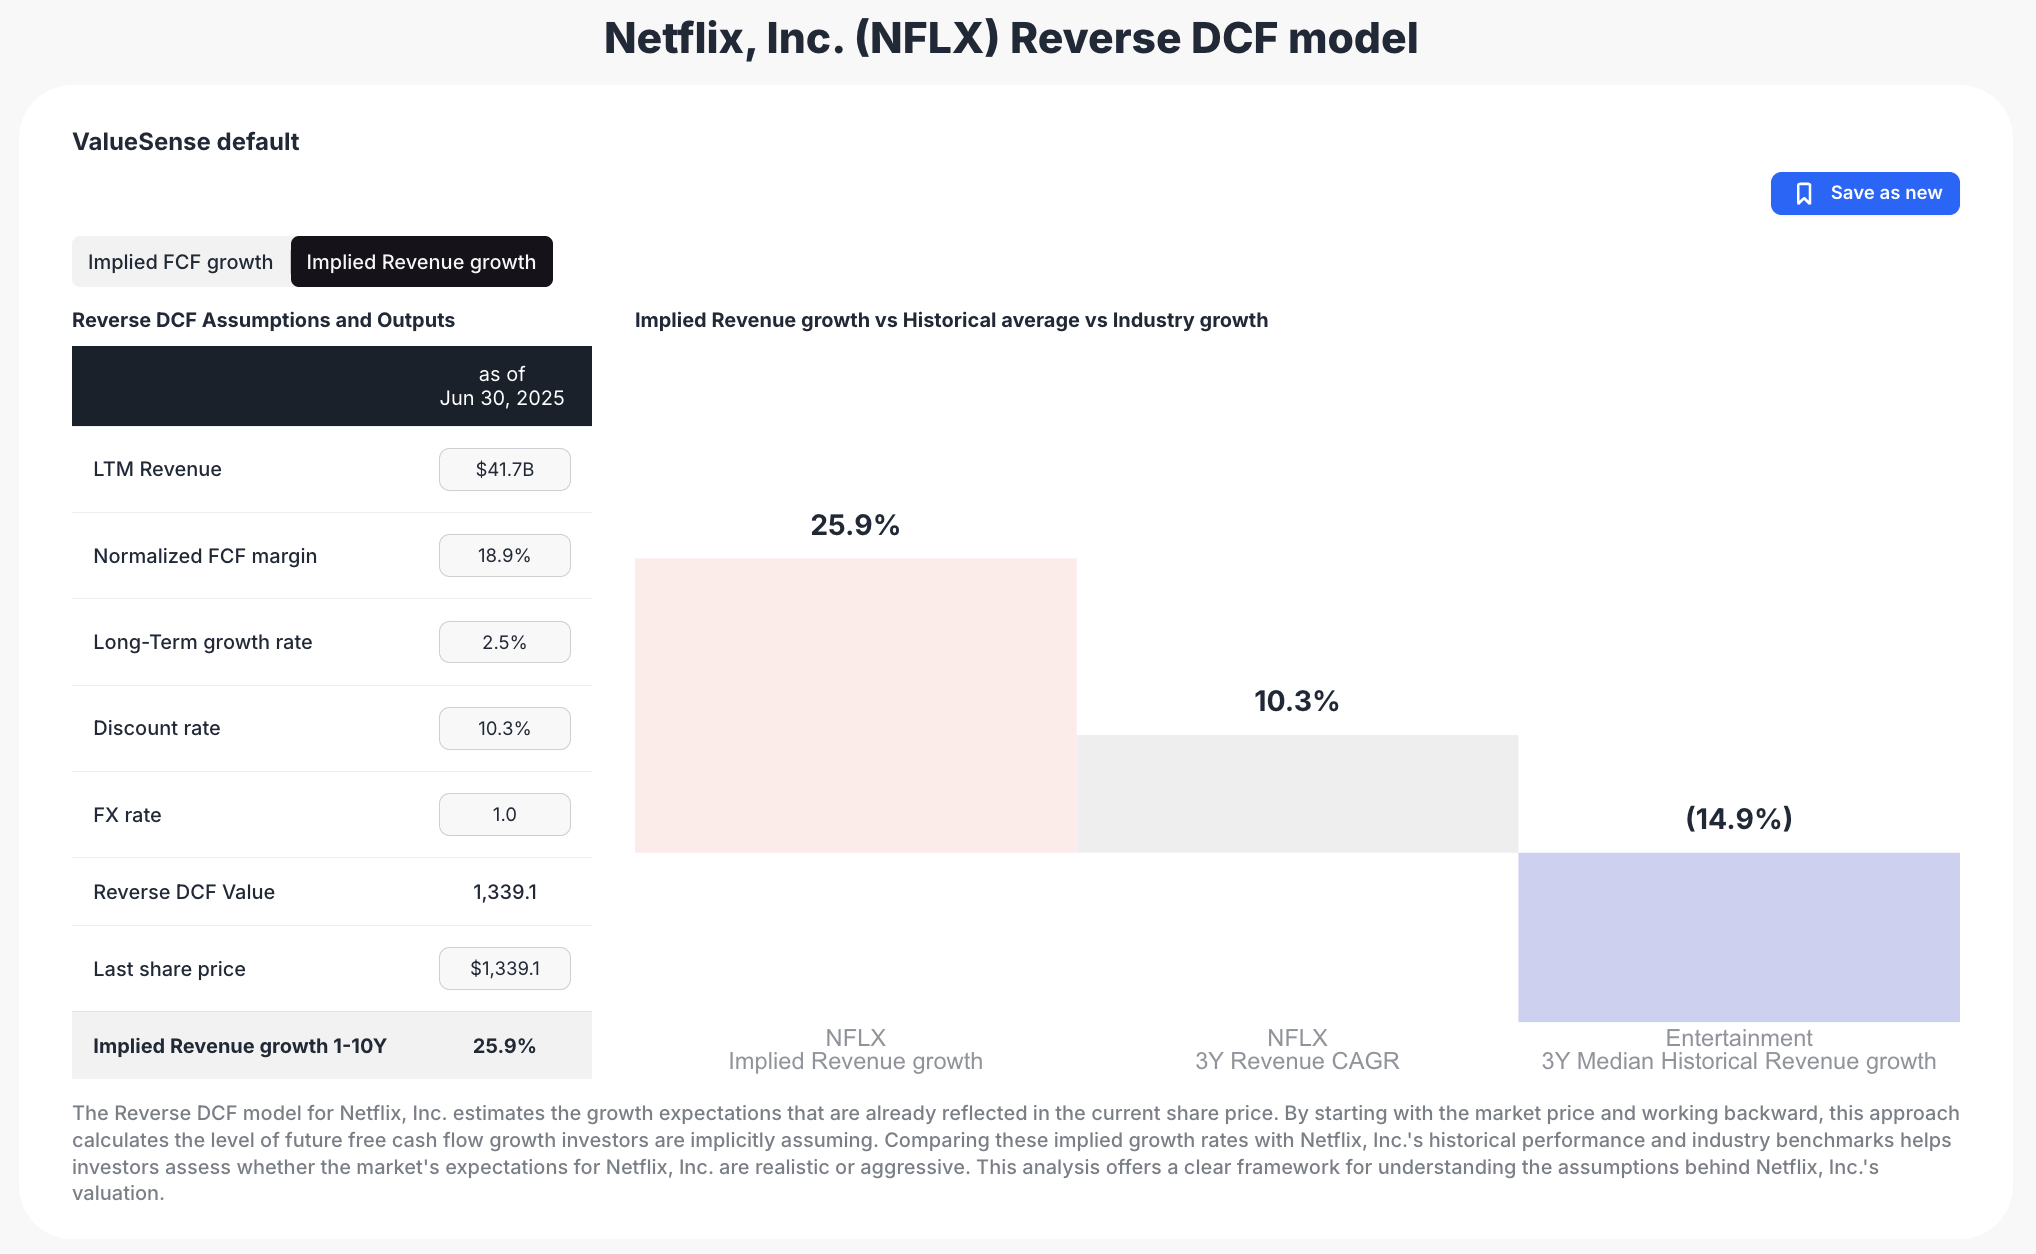The width and height of the screenshot is (2036, 1254).
Task: Edit the LTM Revenue $41.7B field
Action: click(x=504, y=470)
